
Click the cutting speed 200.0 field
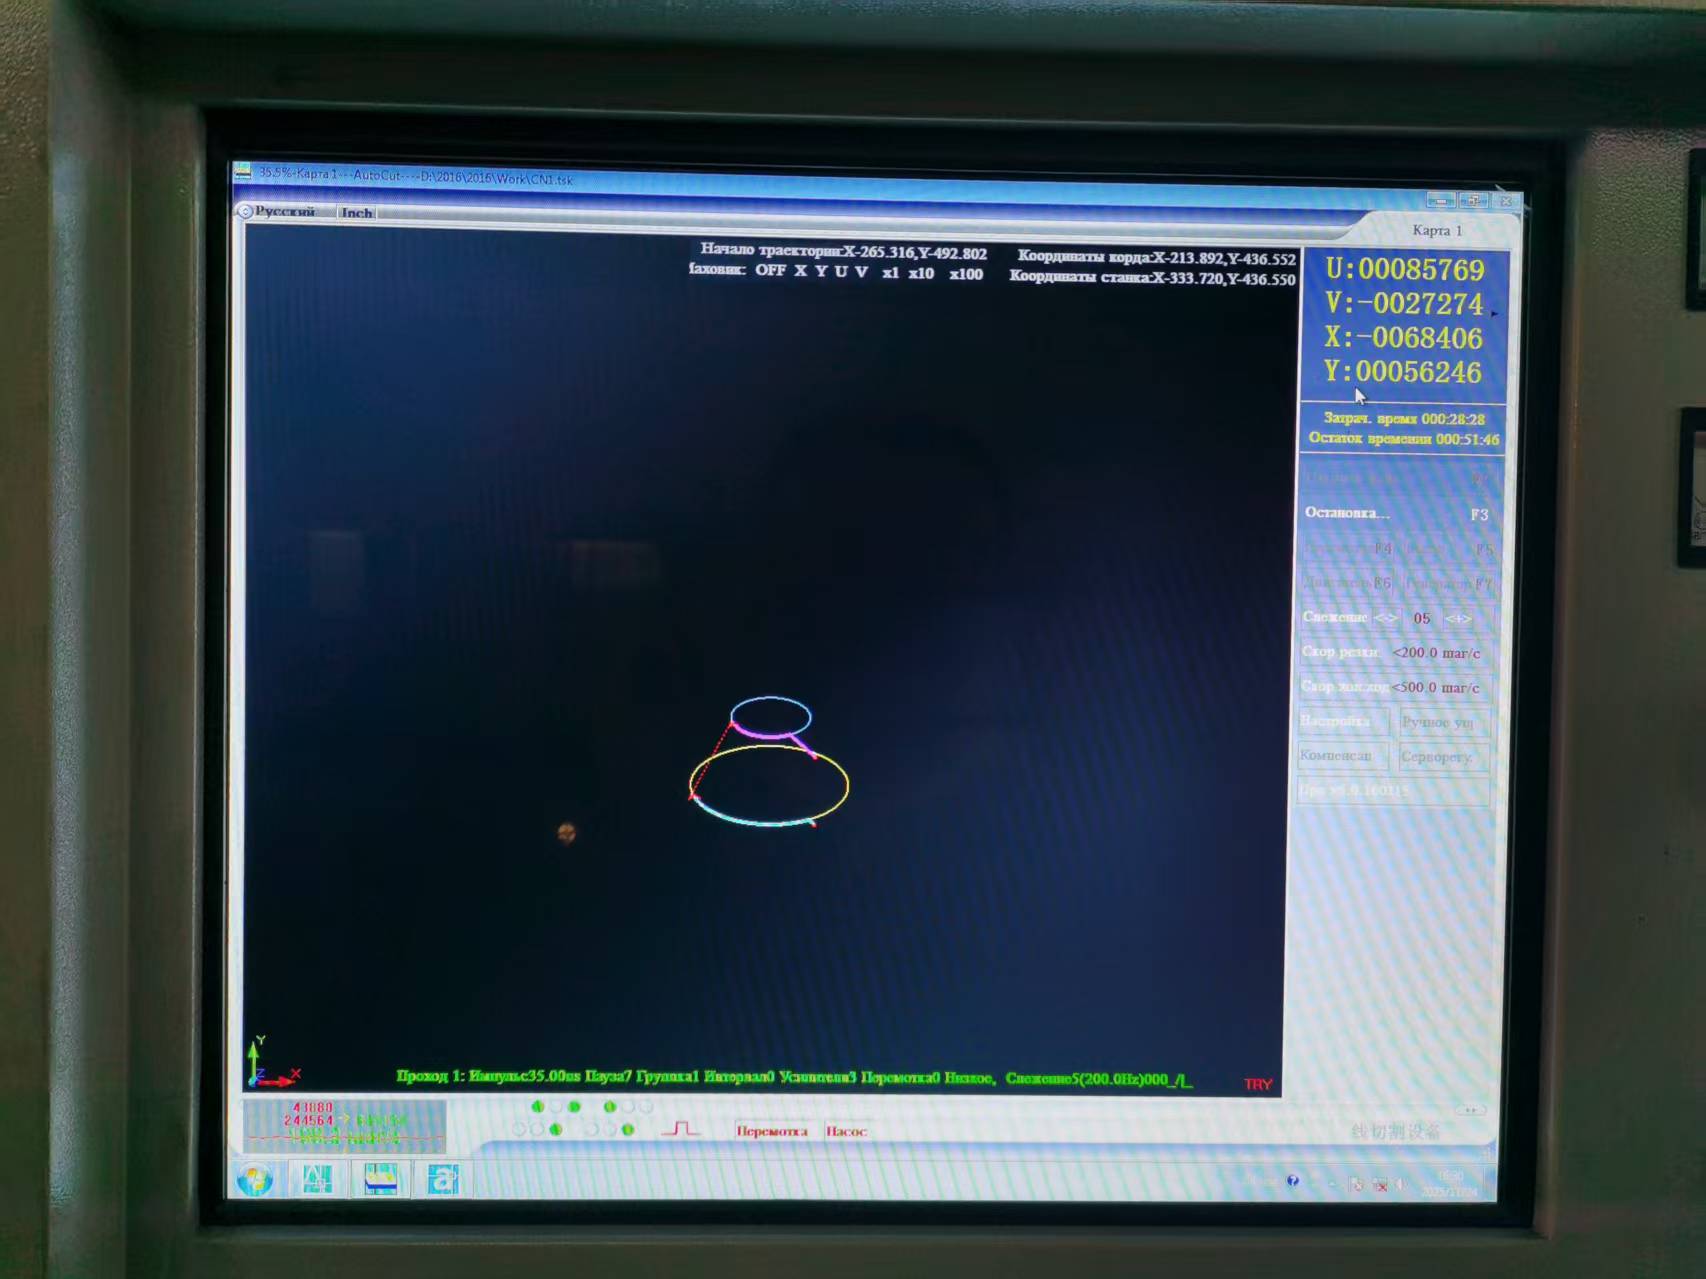(1436, 653)
